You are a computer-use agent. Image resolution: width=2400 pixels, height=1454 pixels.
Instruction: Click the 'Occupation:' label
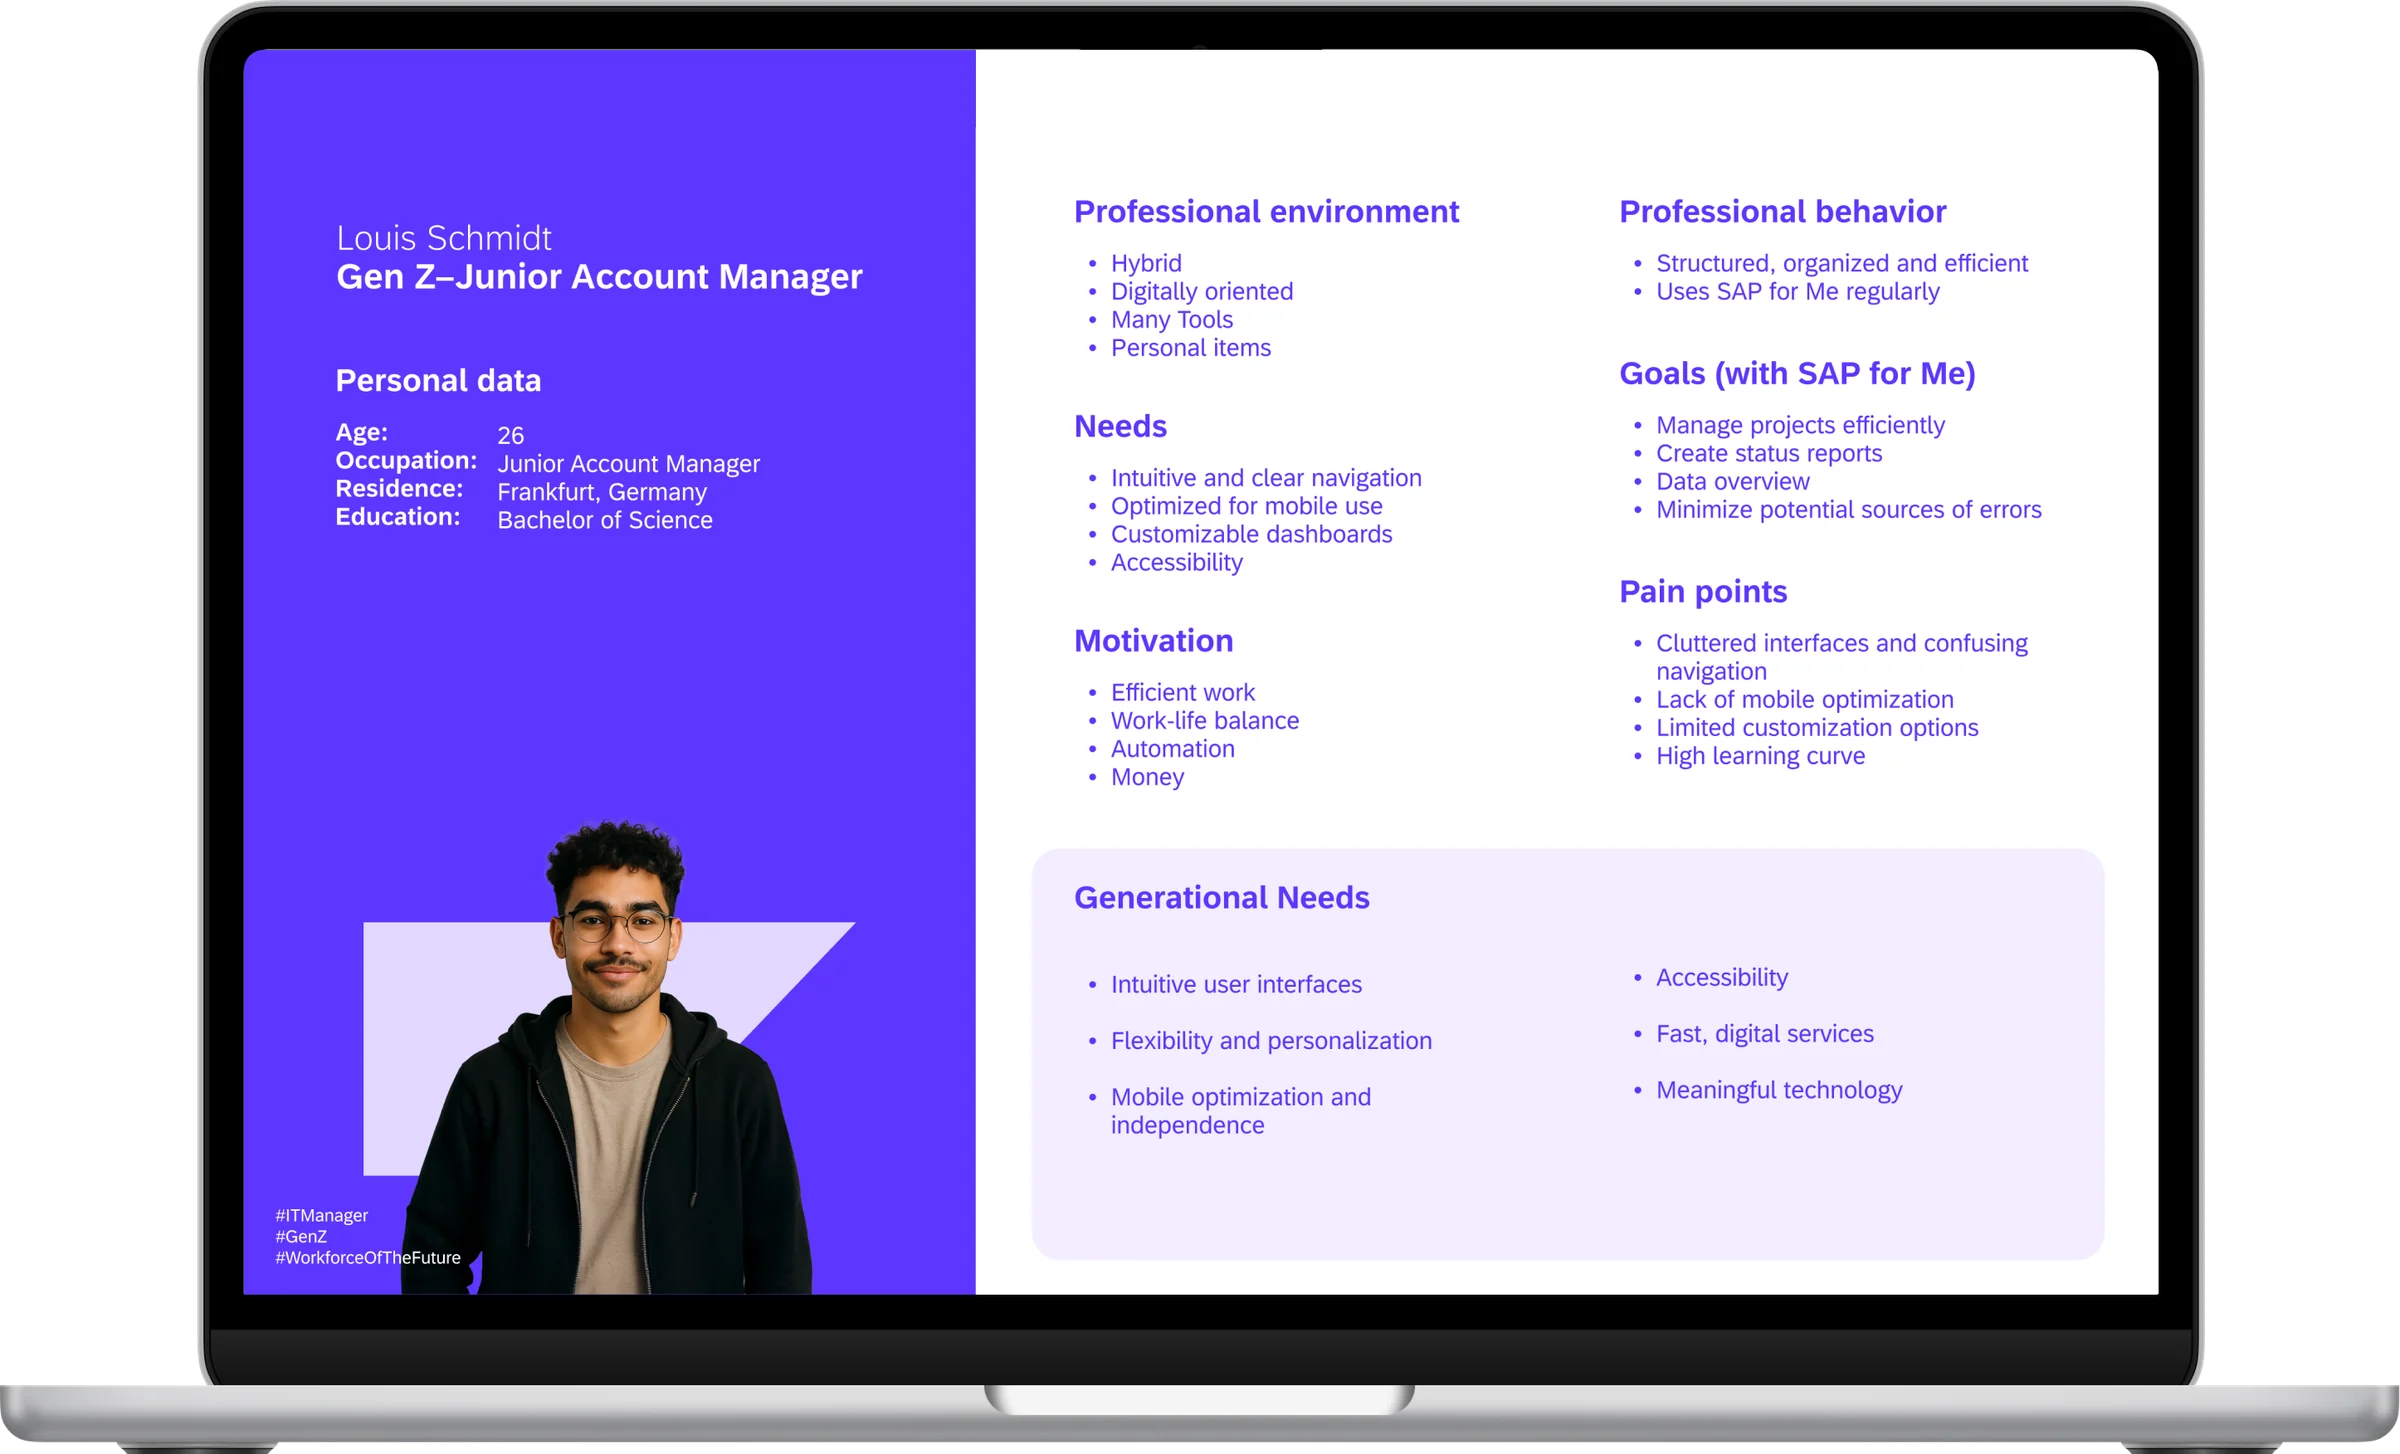(x=406, y=460)
